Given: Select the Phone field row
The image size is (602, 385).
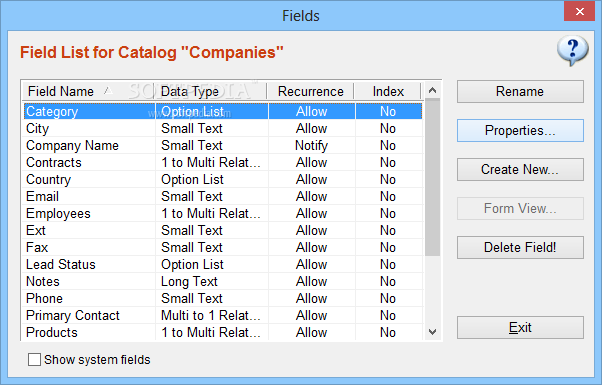Looking at the screenshot, I should point(223,299).
